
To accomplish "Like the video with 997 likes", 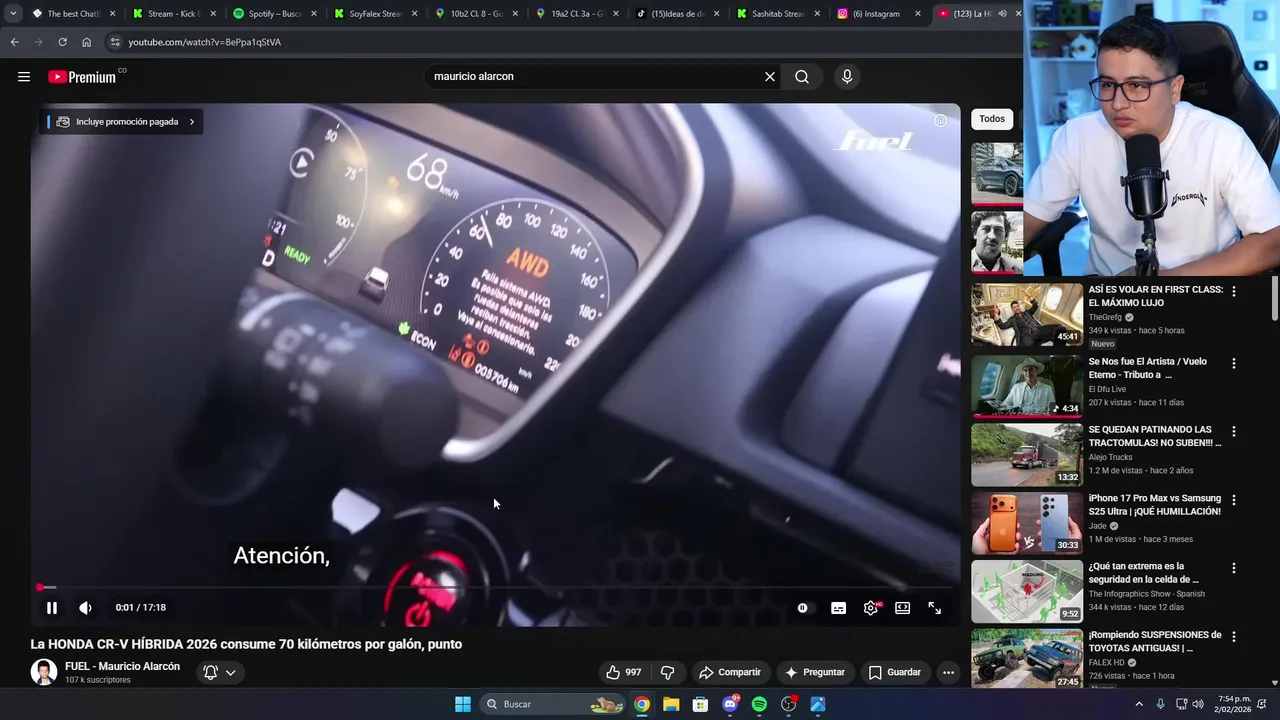I will tap(624, 672).
